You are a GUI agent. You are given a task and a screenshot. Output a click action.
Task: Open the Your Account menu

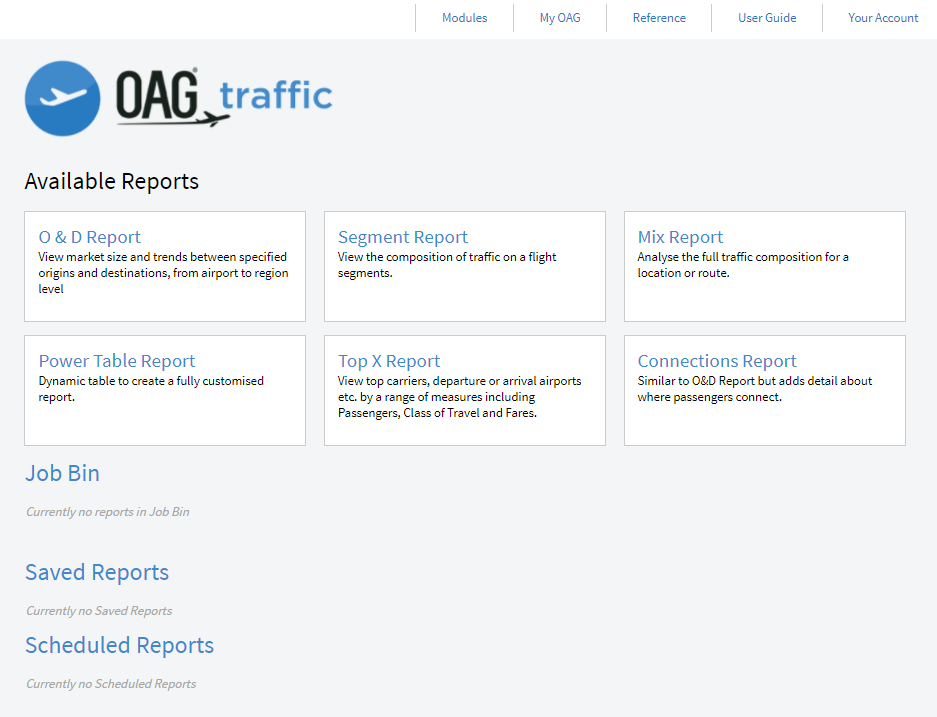883,18
